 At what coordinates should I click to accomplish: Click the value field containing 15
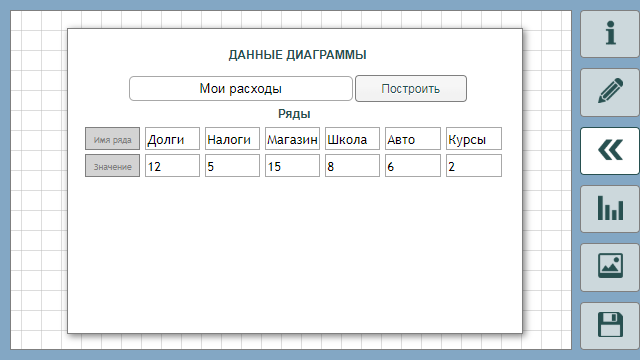pyautogui.click(x=292, y=166)
